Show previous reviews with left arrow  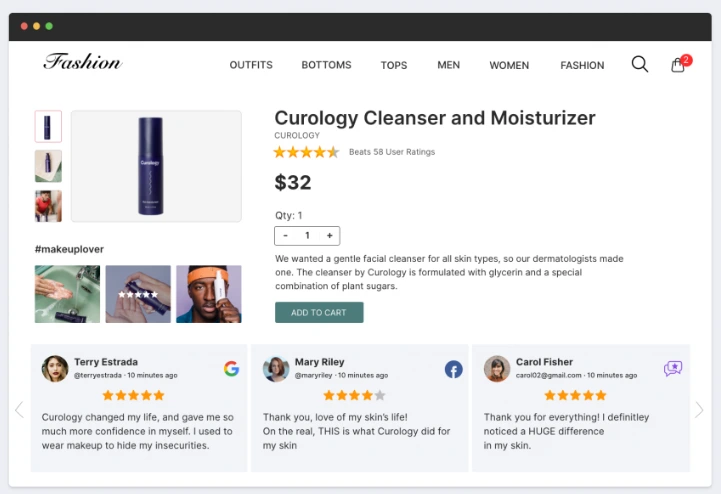click(x=18, y=409)
